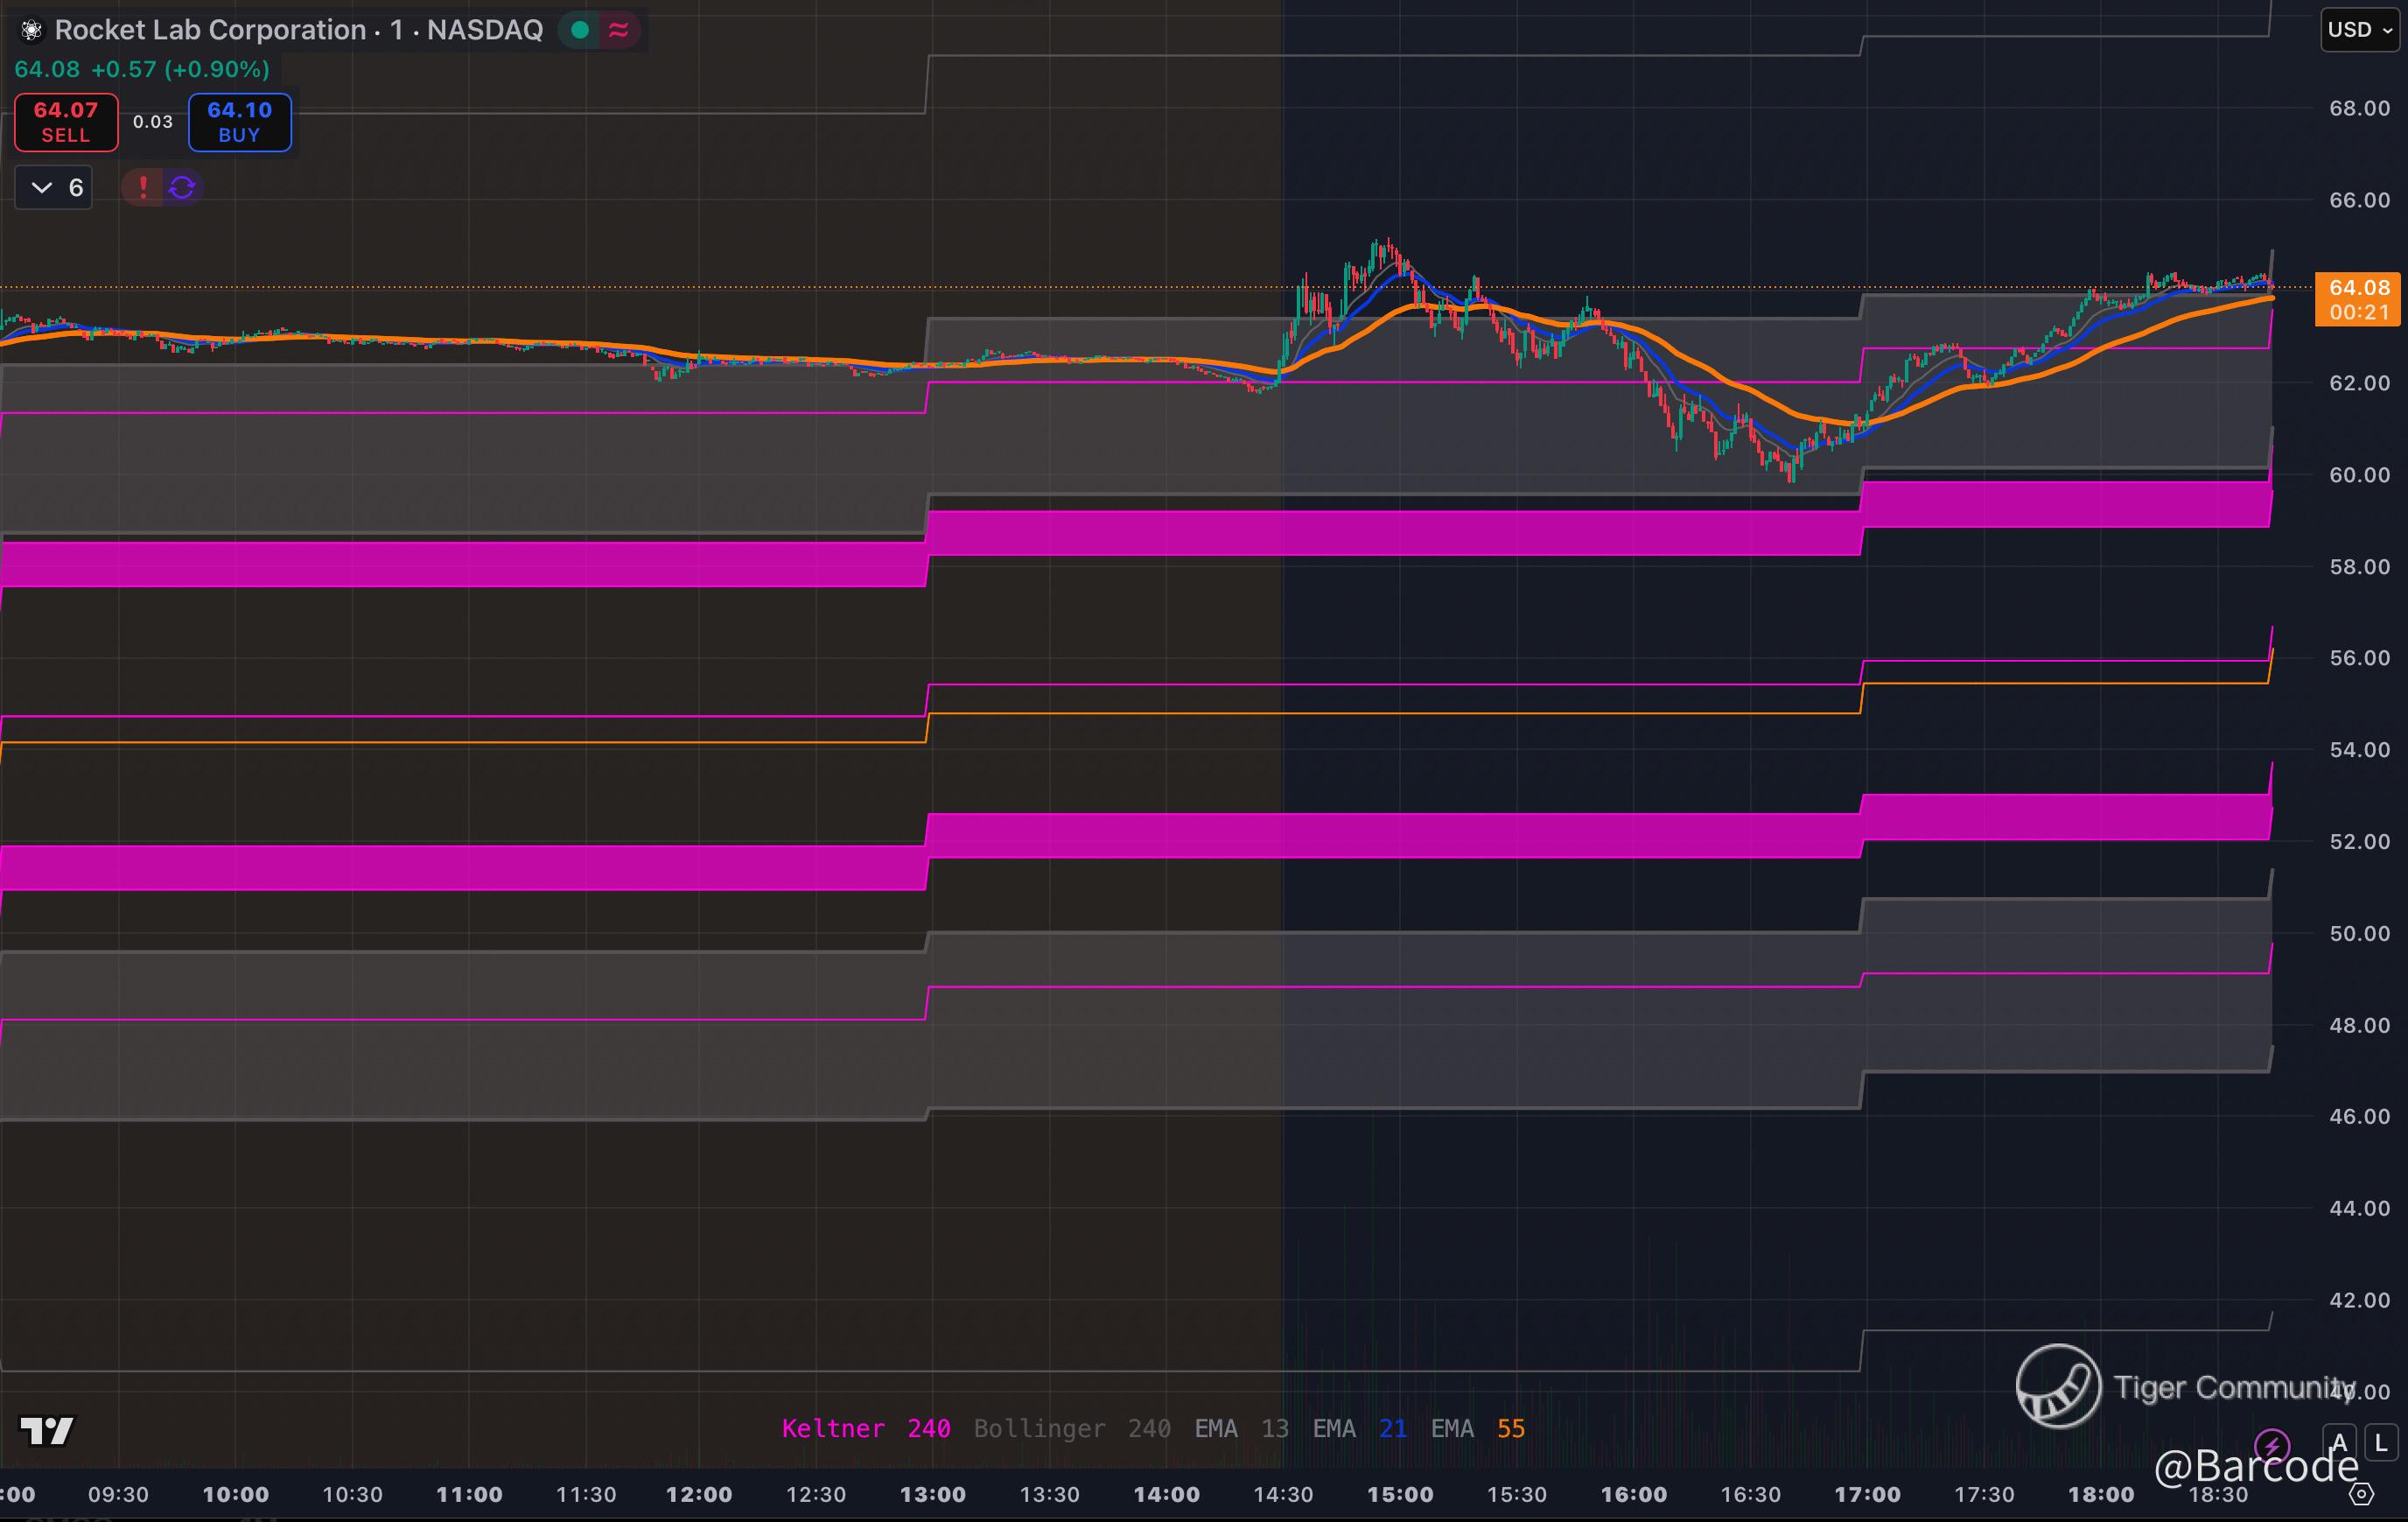The height and width of the screenshot is (1522, 2408).
Task: Open chart settings hexagon gear icon
Action: tap(2361, 1494)
